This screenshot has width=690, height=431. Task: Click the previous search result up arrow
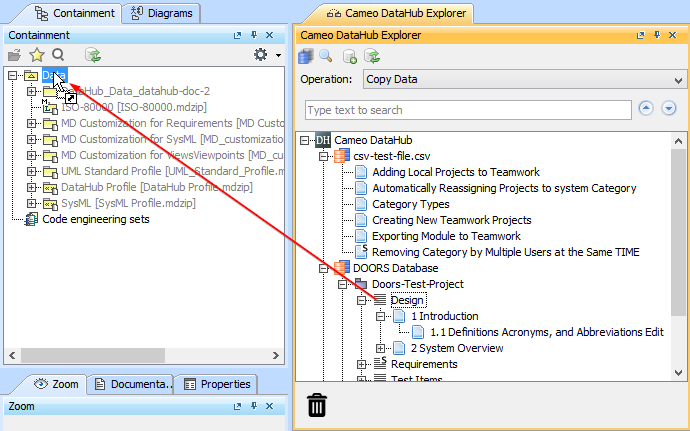point(646,108)
